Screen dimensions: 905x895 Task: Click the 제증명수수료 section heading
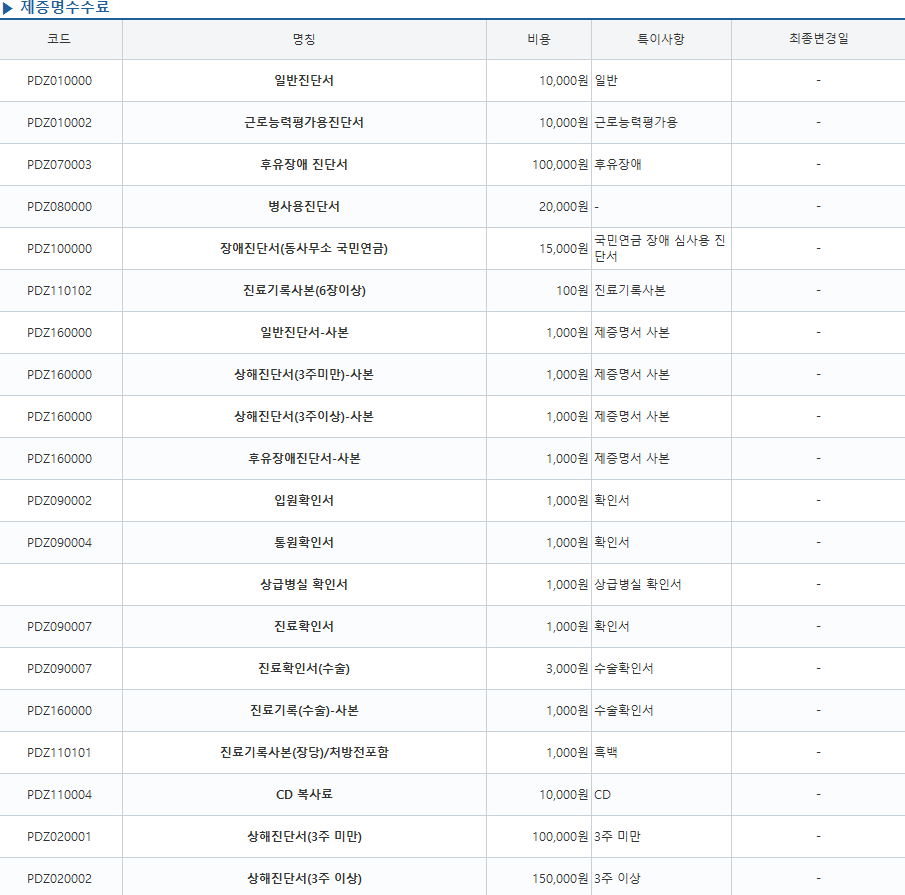65,8
